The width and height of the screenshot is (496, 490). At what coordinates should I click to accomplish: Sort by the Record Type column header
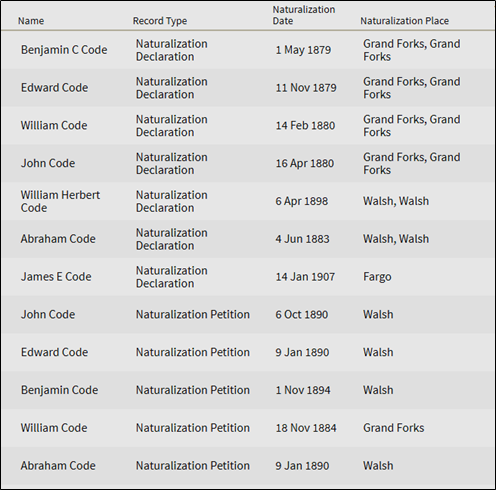coord(160,21)
